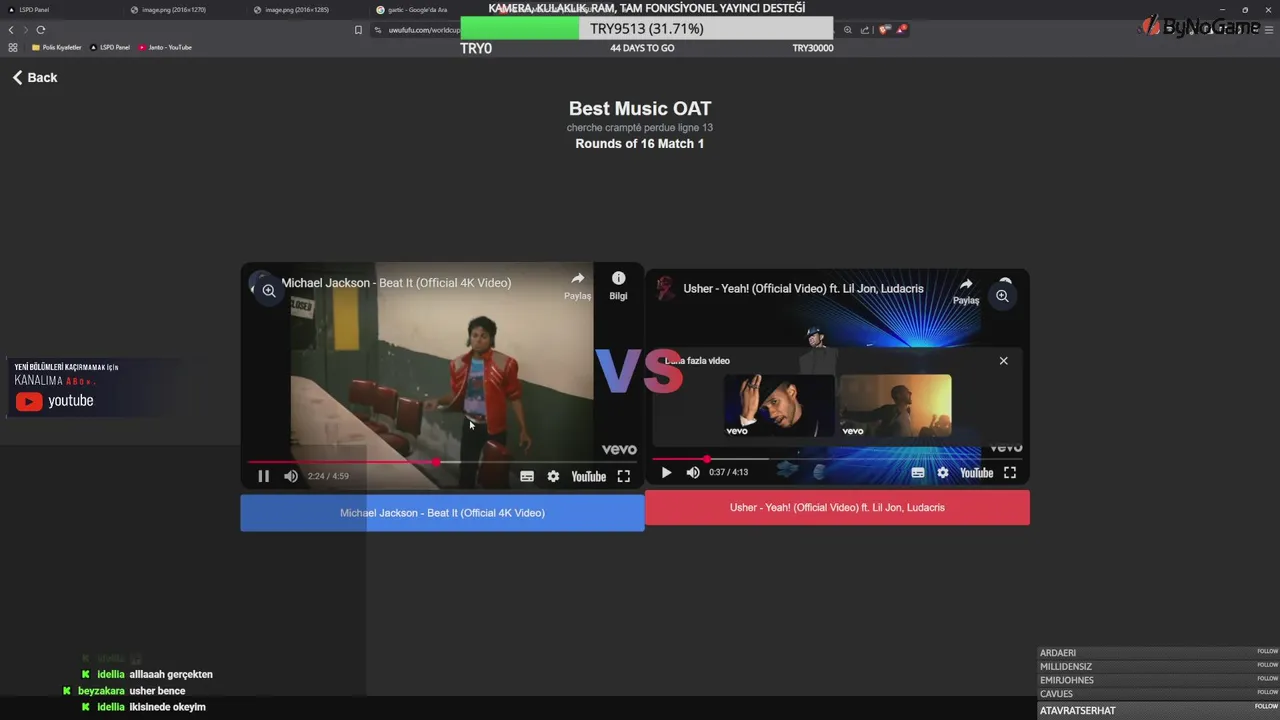Select idellia chat message 'ikisinede okeyim'
The height and width of the screenshot is (720, 1280).
point(167,707)
